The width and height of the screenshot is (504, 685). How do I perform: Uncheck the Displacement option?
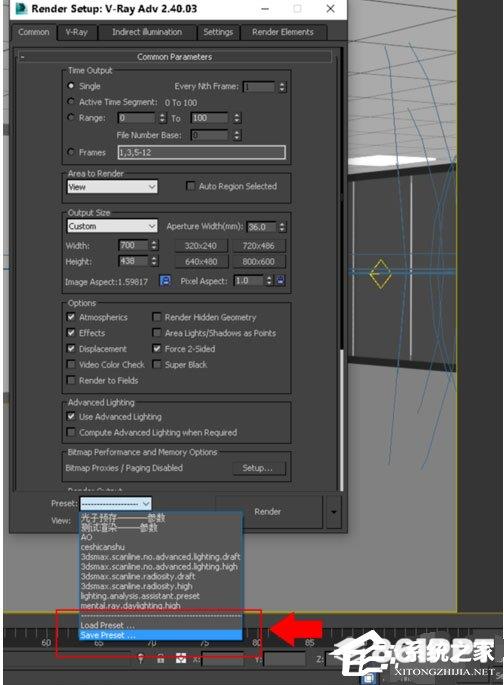coord(71,348)
